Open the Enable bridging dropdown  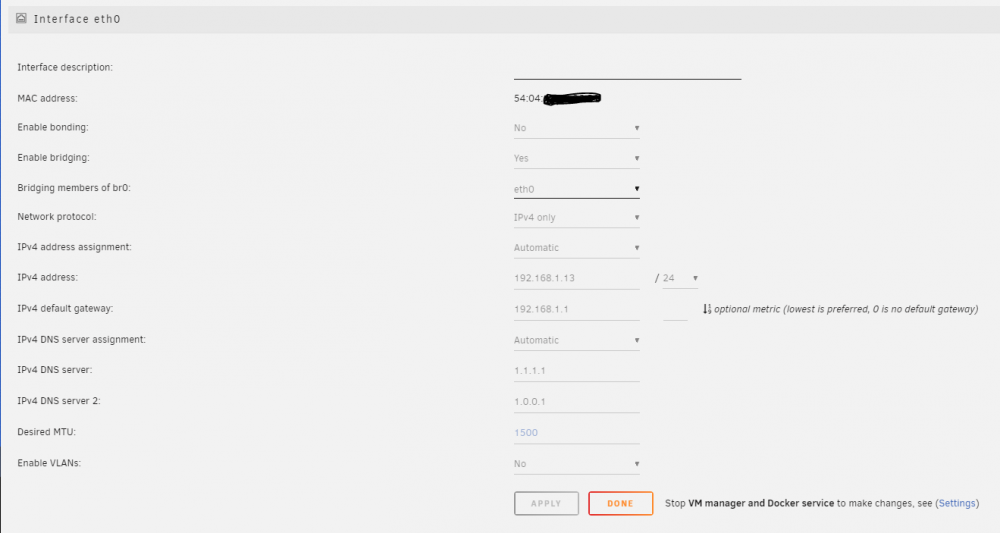(x=577, y=159)
